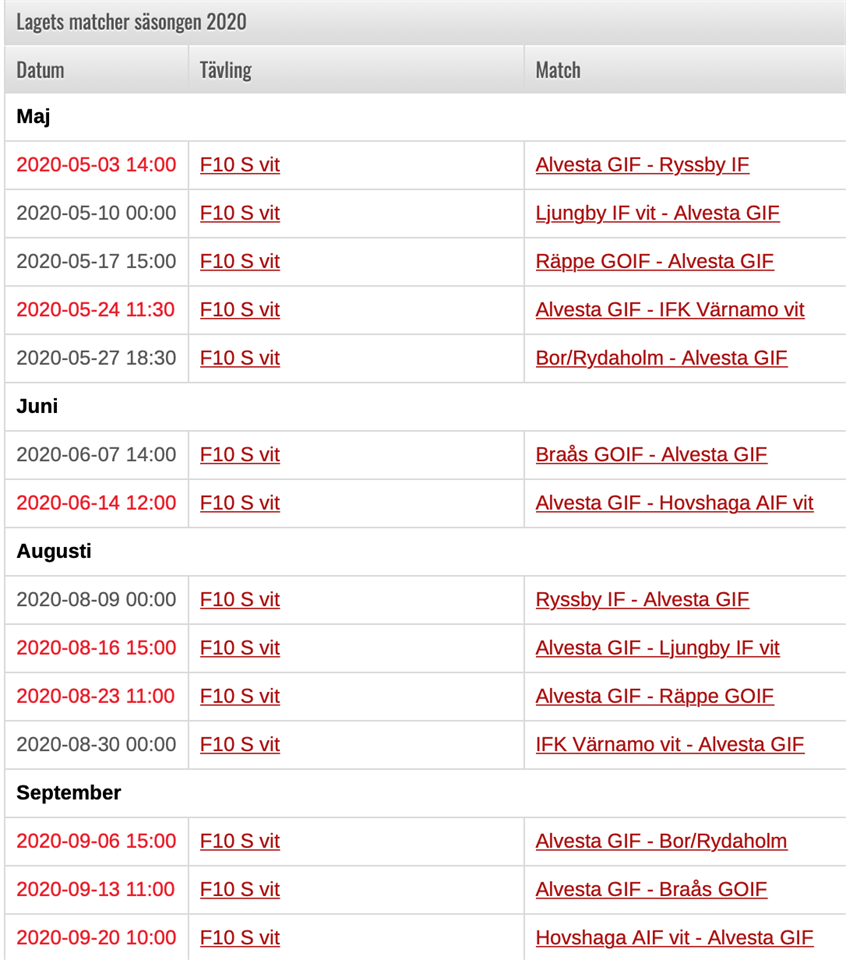This screenshot has width=846, height=960.
Task: Open F10 S vit competition for 2020-05-03
Action: [240, 165]
